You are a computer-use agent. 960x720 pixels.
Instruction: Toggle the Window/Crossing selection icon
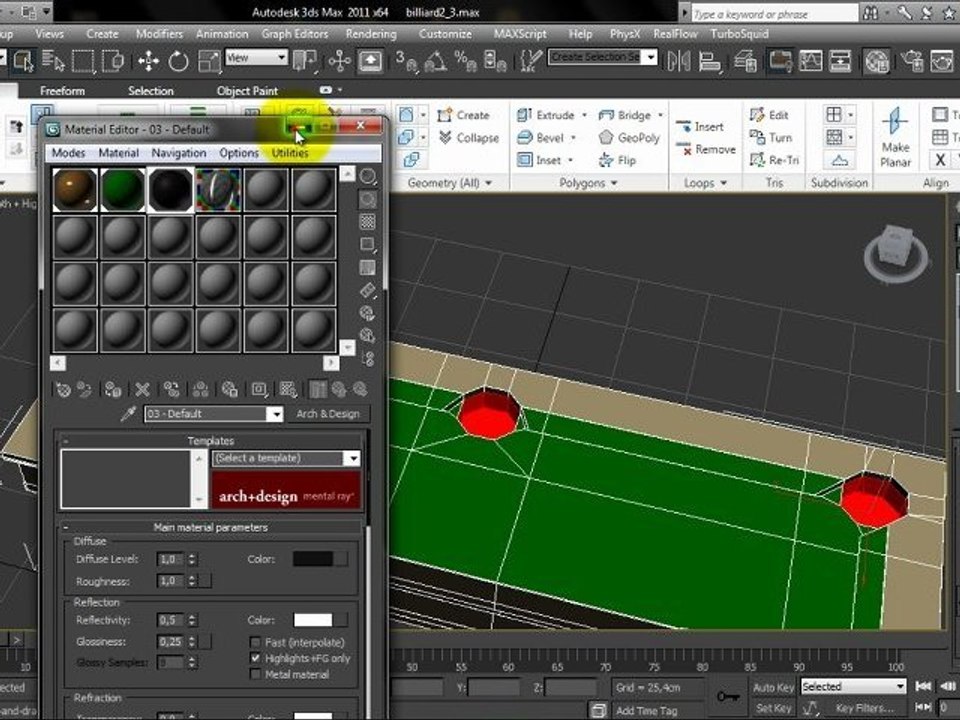[113, 61]
